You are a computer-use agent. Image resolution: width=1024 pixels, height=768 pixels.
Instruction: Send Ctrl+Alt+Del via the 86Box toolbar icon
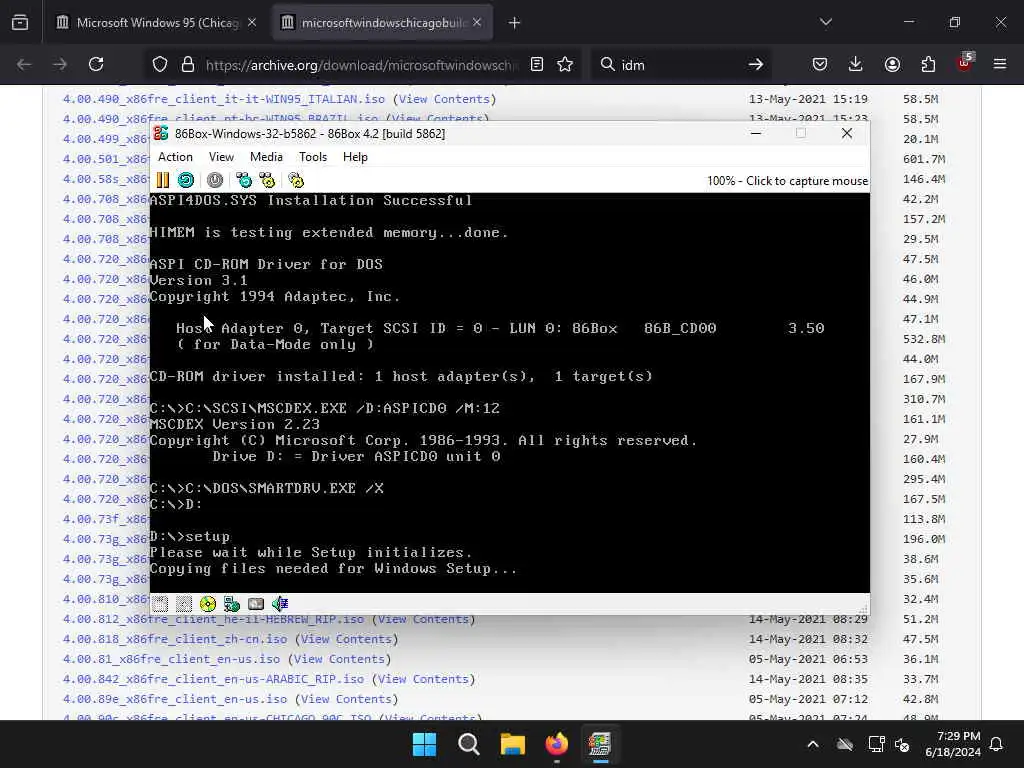point(244,180)
